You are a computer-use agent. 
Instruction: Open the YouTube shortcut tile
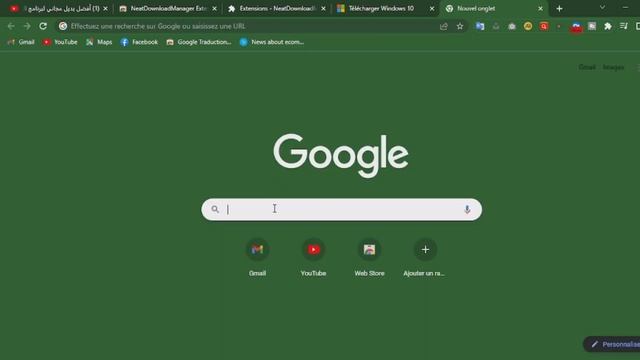pos(313,258)
